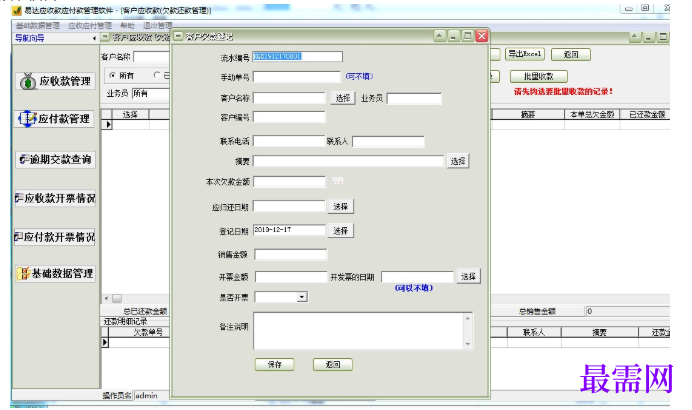Open 应收款管理 from the navigation panel
Screen dimensions: 692x410
click(56, 82)
